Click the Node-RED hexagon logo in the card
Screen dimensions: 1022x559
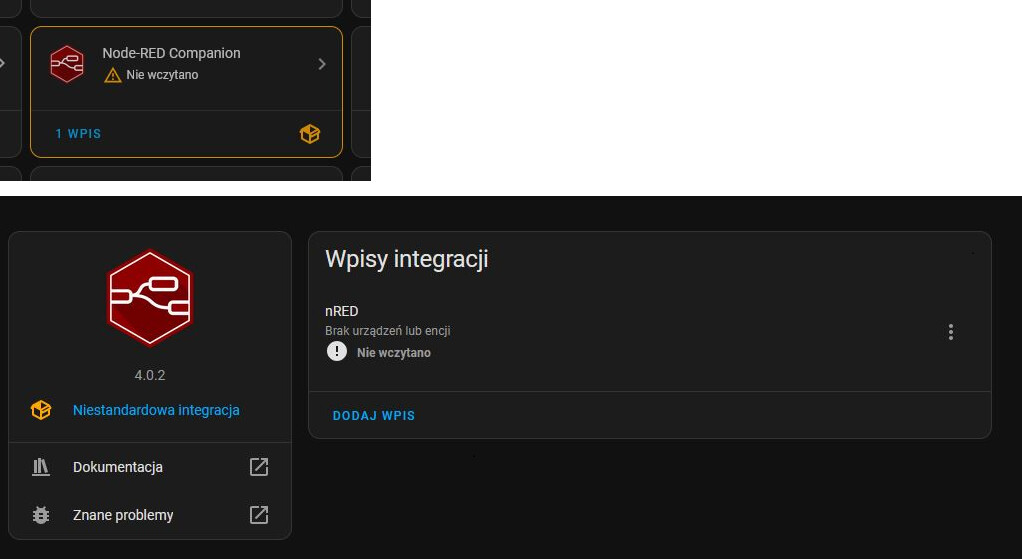pyautogui.click(x=67, y=64)
